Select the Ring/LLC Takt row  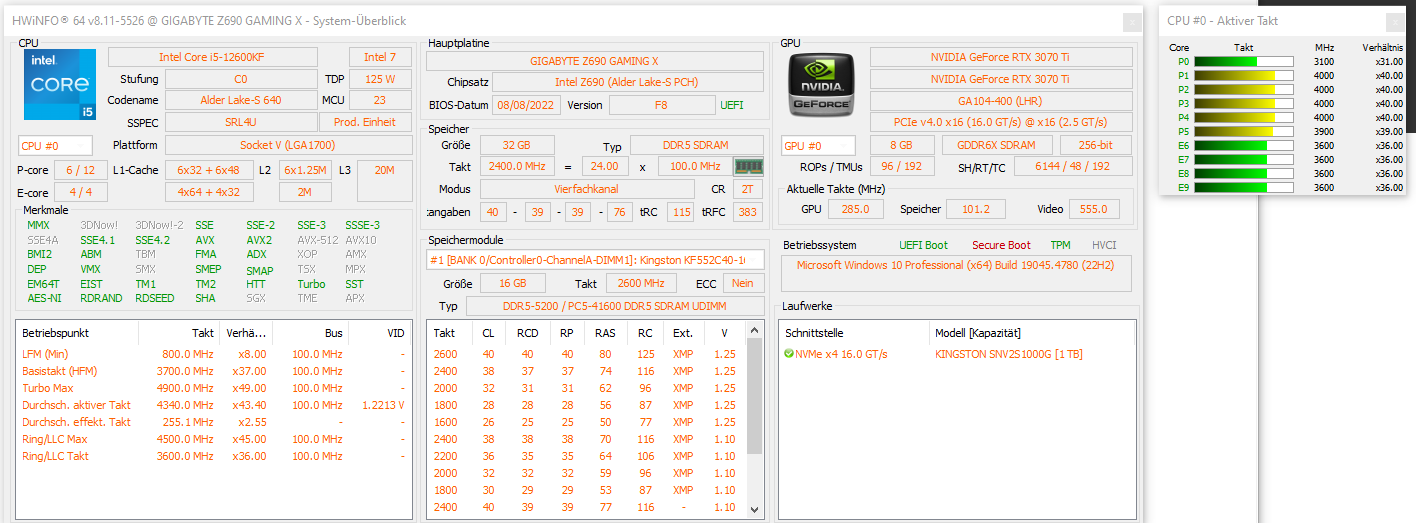point(214,456)
